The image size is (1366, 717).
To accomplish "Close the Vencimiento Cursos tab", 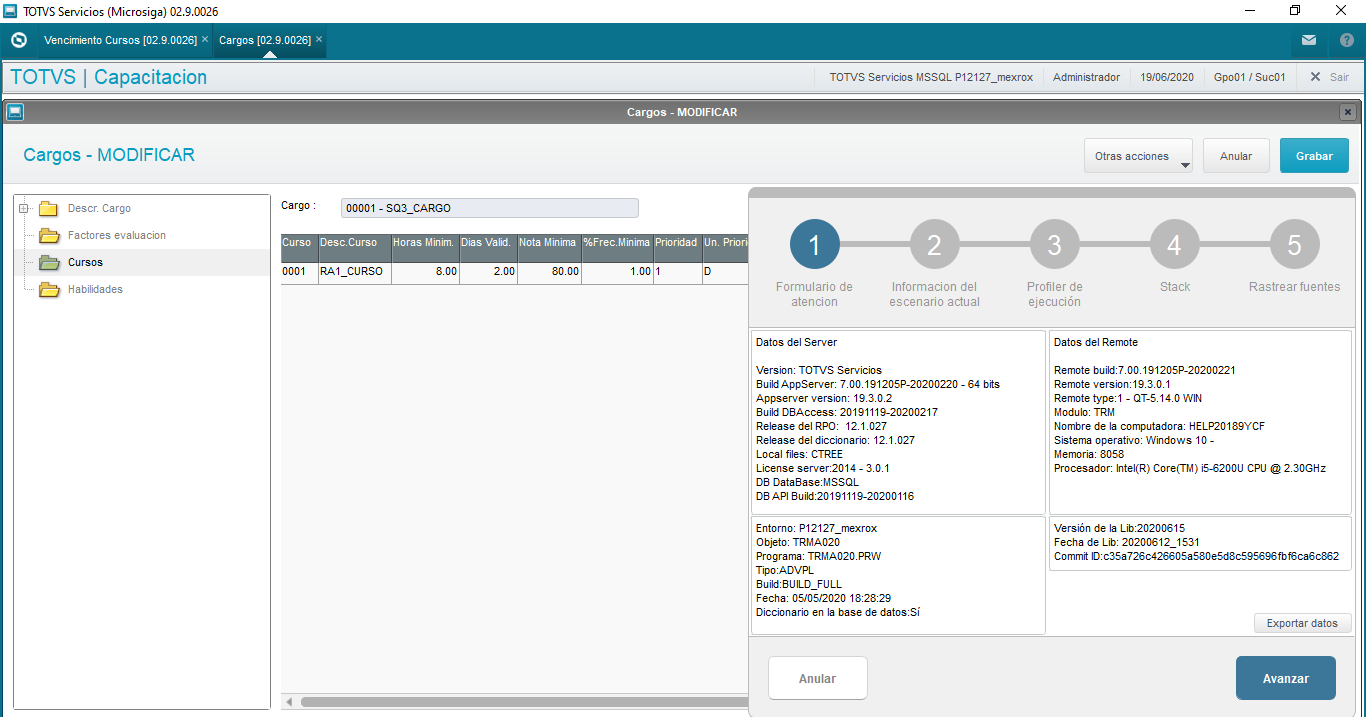I will [205, 40].
